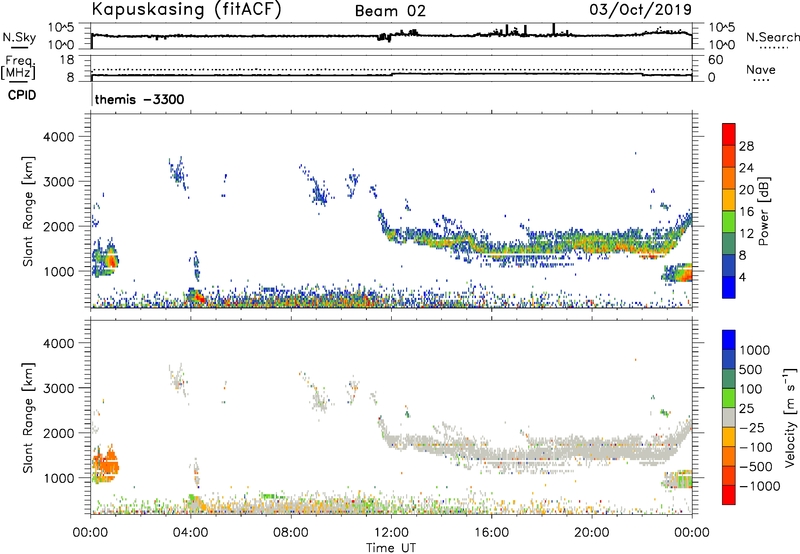This screenshot has width=800, height=554.
Task: Click the '2000' tick on velocity panel axis
Action: coord(59,433)
